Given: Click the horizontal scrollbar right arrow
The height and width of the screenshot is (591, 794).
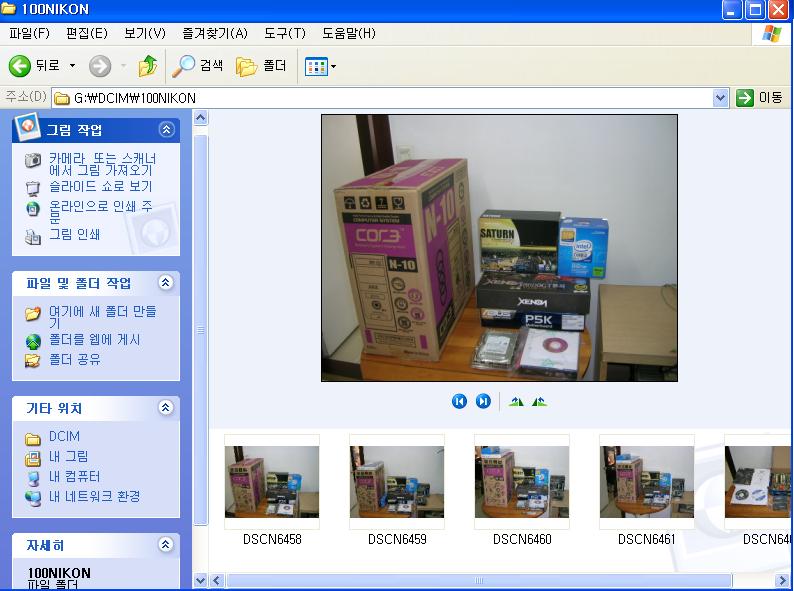Looking at the screenshot, I should click(780, 580).
